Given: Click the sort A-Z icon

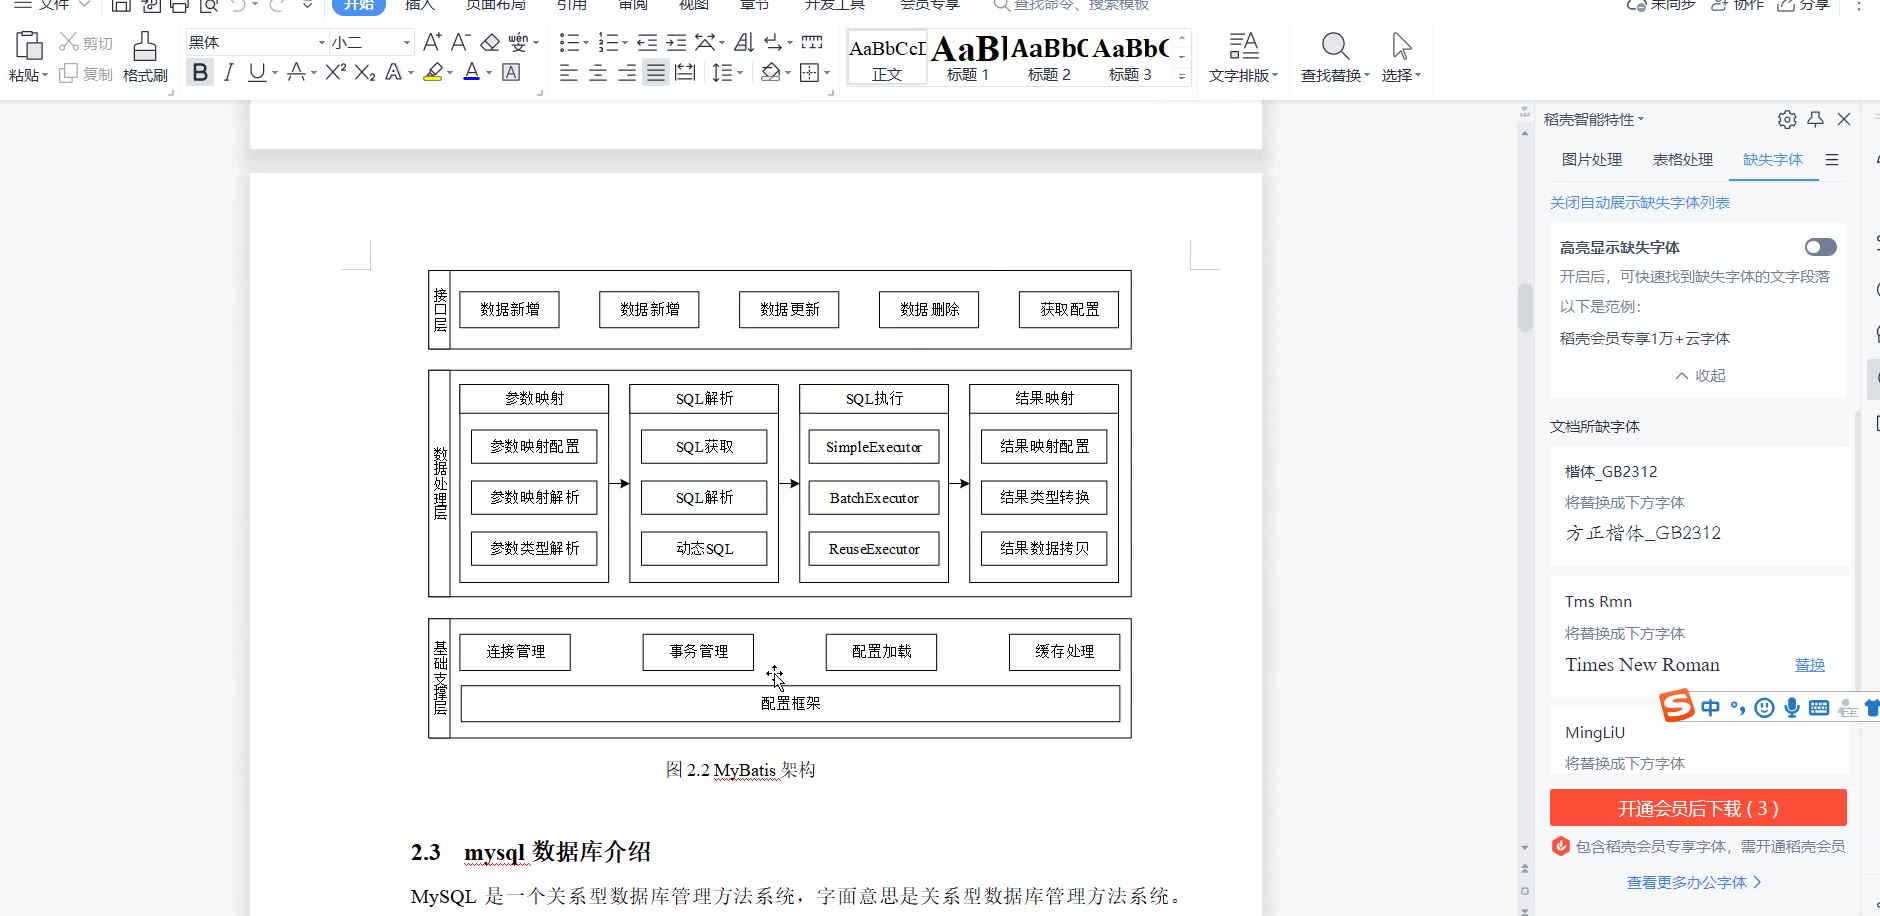Looking at the screenshot, I should pyautogui.click(x=744, y=42).
